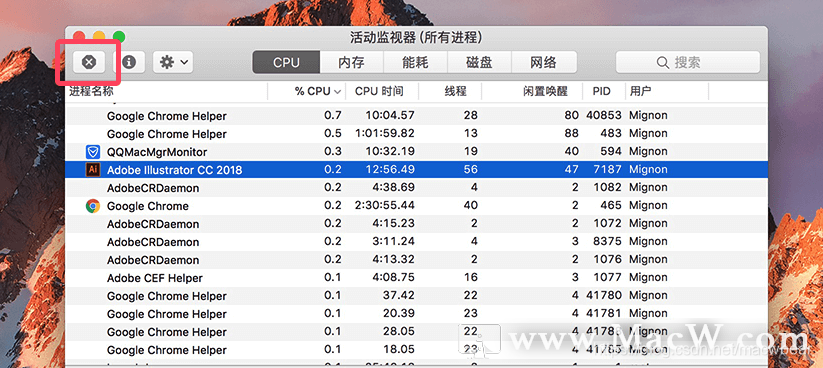Click PID value 7187
Screen dimensions: 823x368
click(x=607, y=170)
